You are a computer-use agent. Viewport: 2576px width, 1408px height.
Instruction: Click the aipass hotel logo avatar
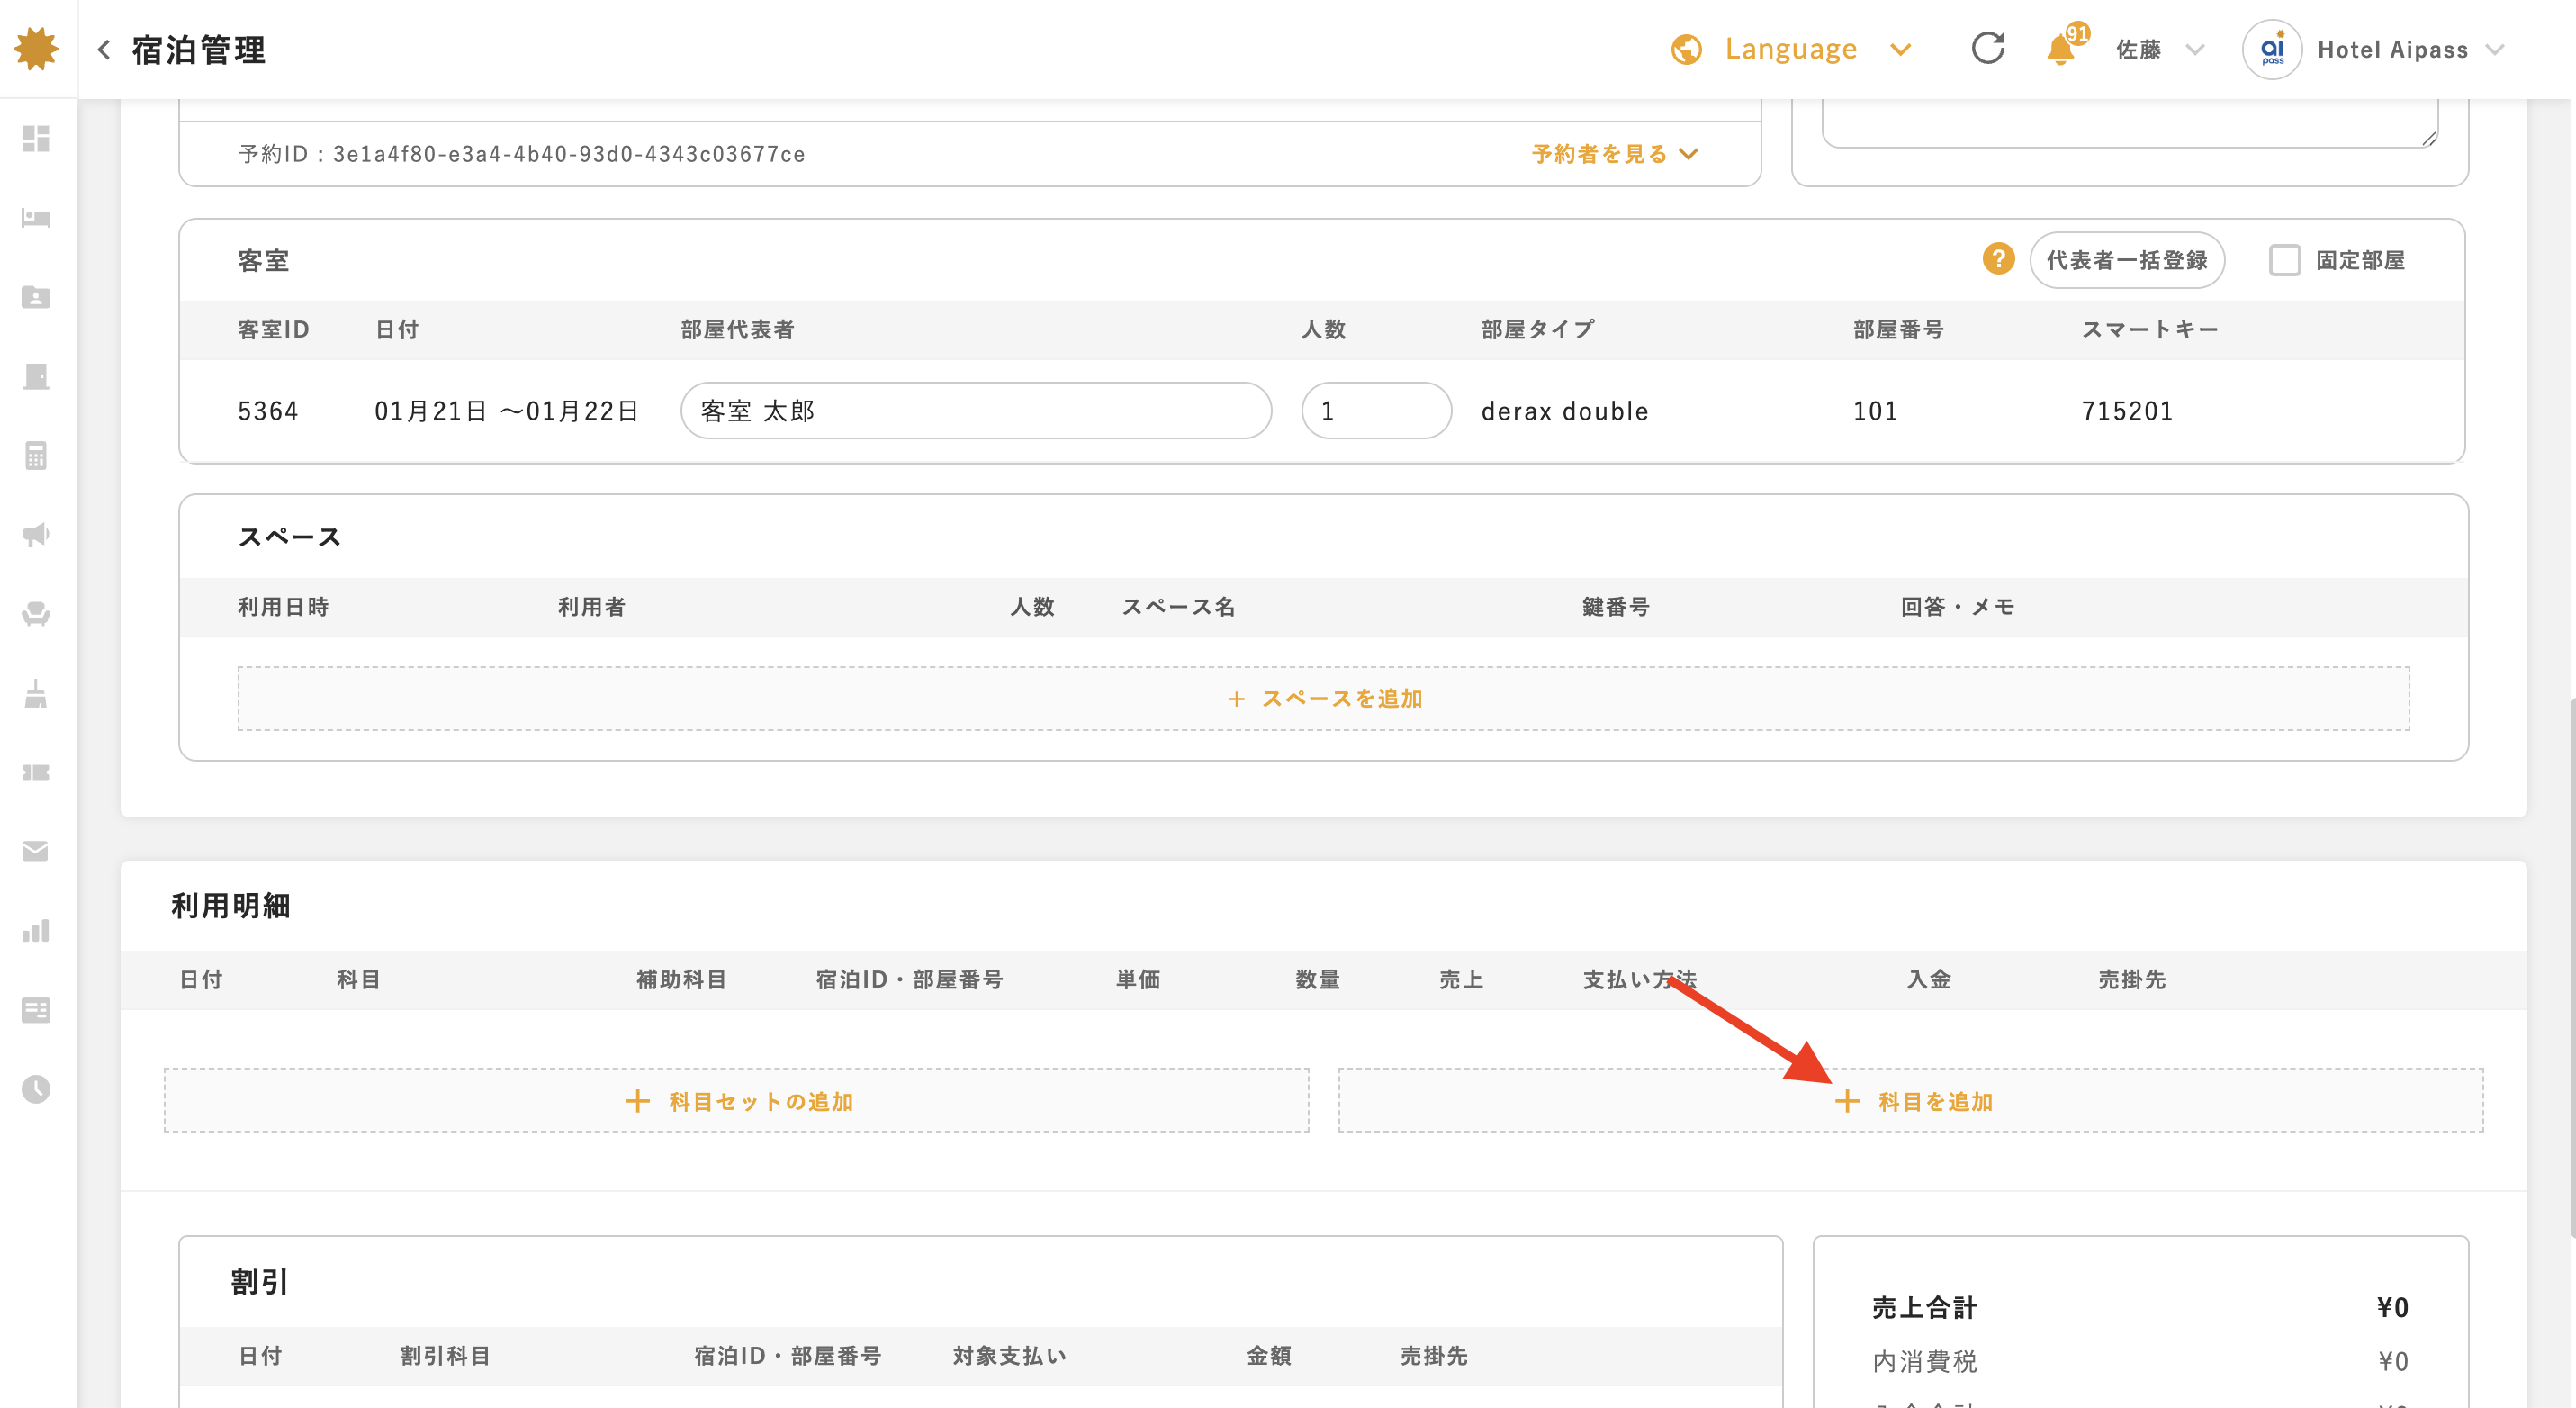click(2272, 49)
